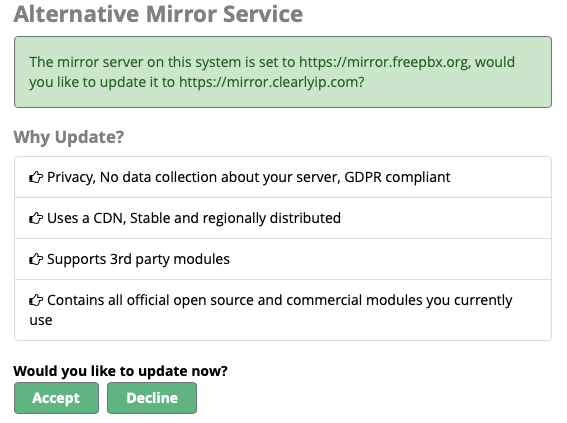Click hand icon beside Contains all official
567x423 pixels.
[x=36, y=300]
